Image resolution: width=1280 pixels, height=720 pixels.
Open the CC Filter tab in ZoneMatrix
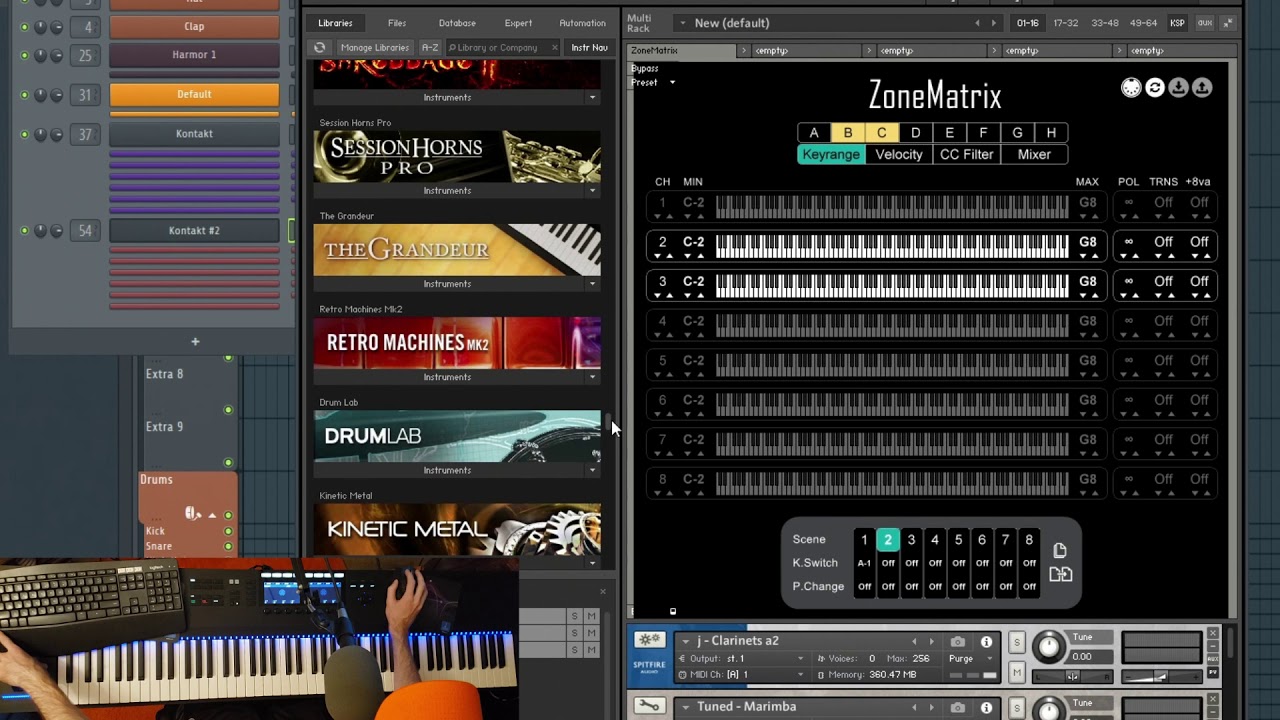pyautogui.click(x=966, y=154)
